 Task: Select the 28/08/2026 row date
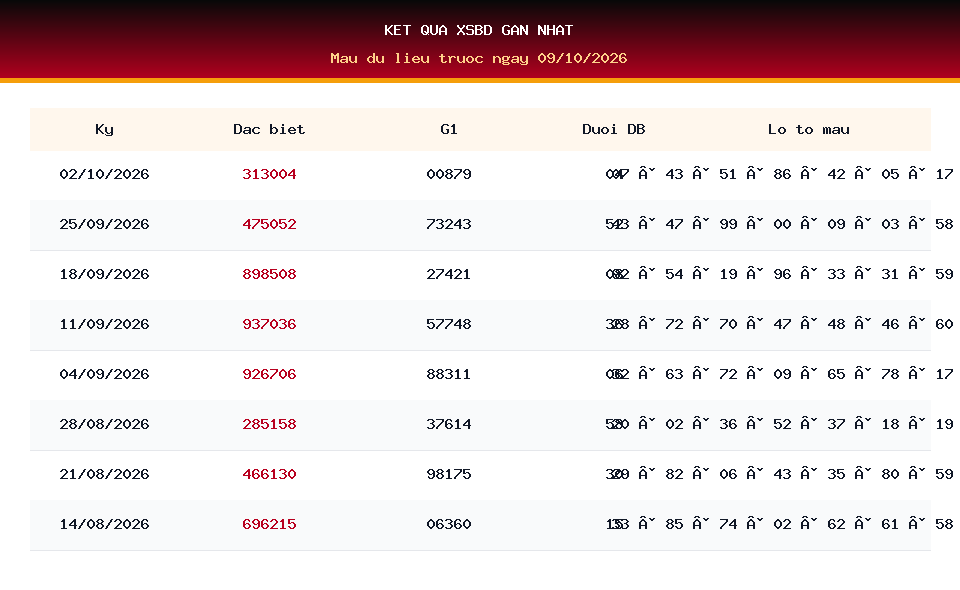(104, 424)
